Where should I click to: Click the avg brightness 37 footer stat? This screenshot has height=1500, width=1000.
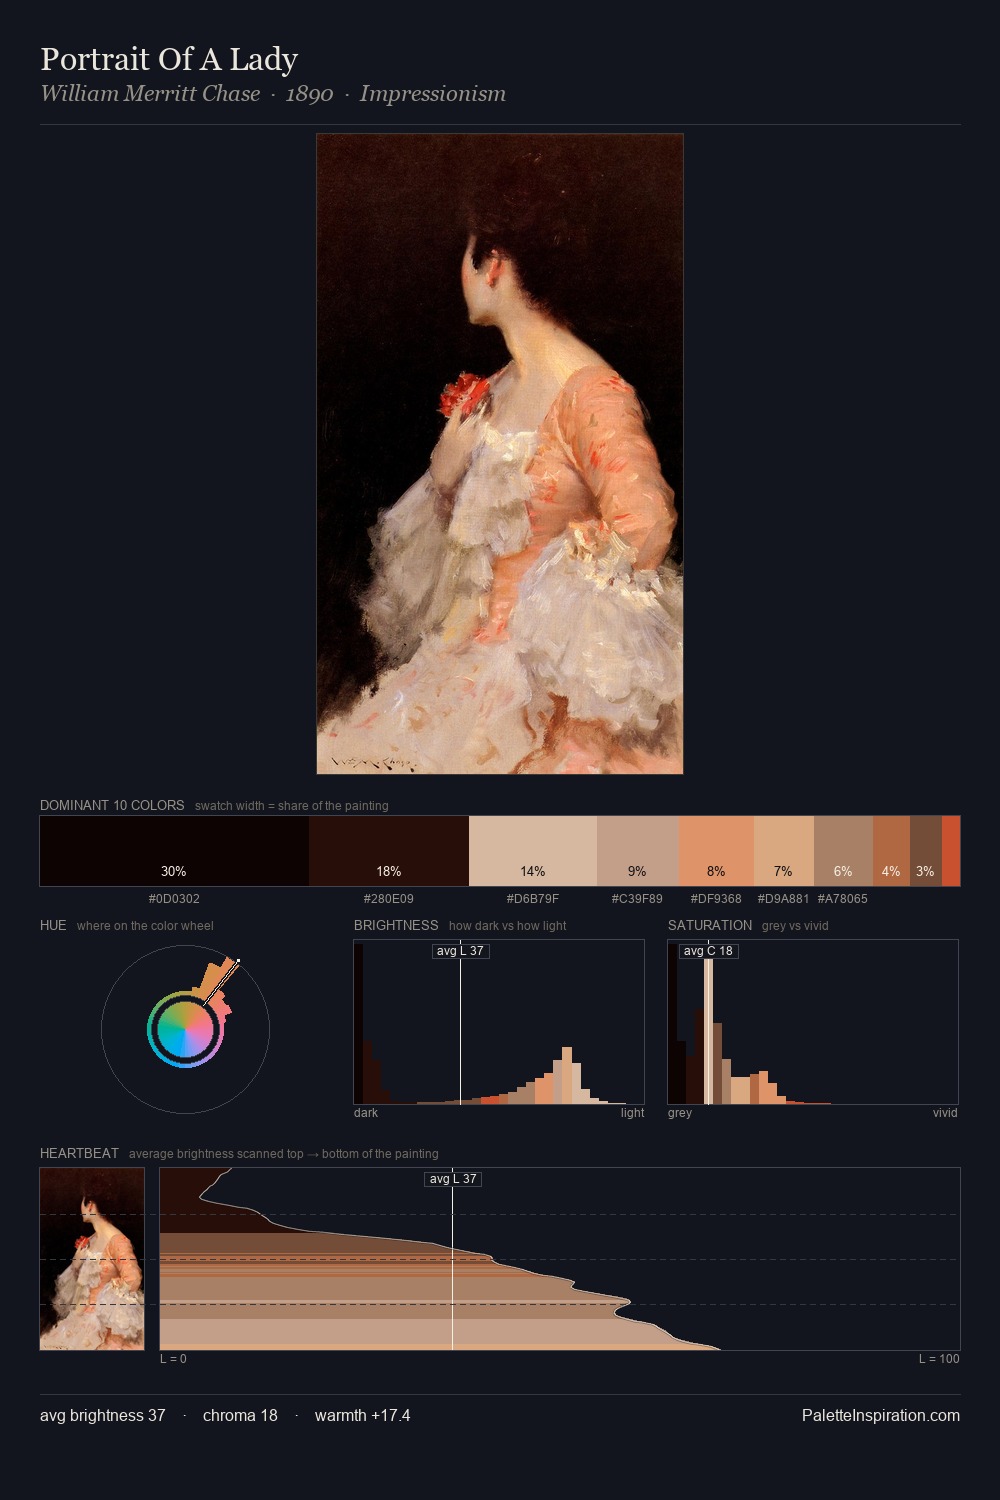point(103,1415)
